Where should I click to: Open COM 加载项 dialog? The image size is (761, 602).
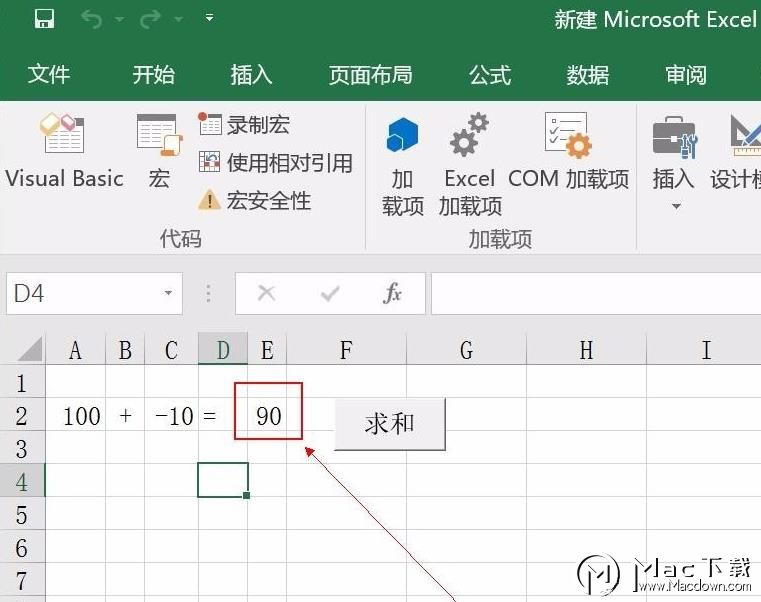568,151
